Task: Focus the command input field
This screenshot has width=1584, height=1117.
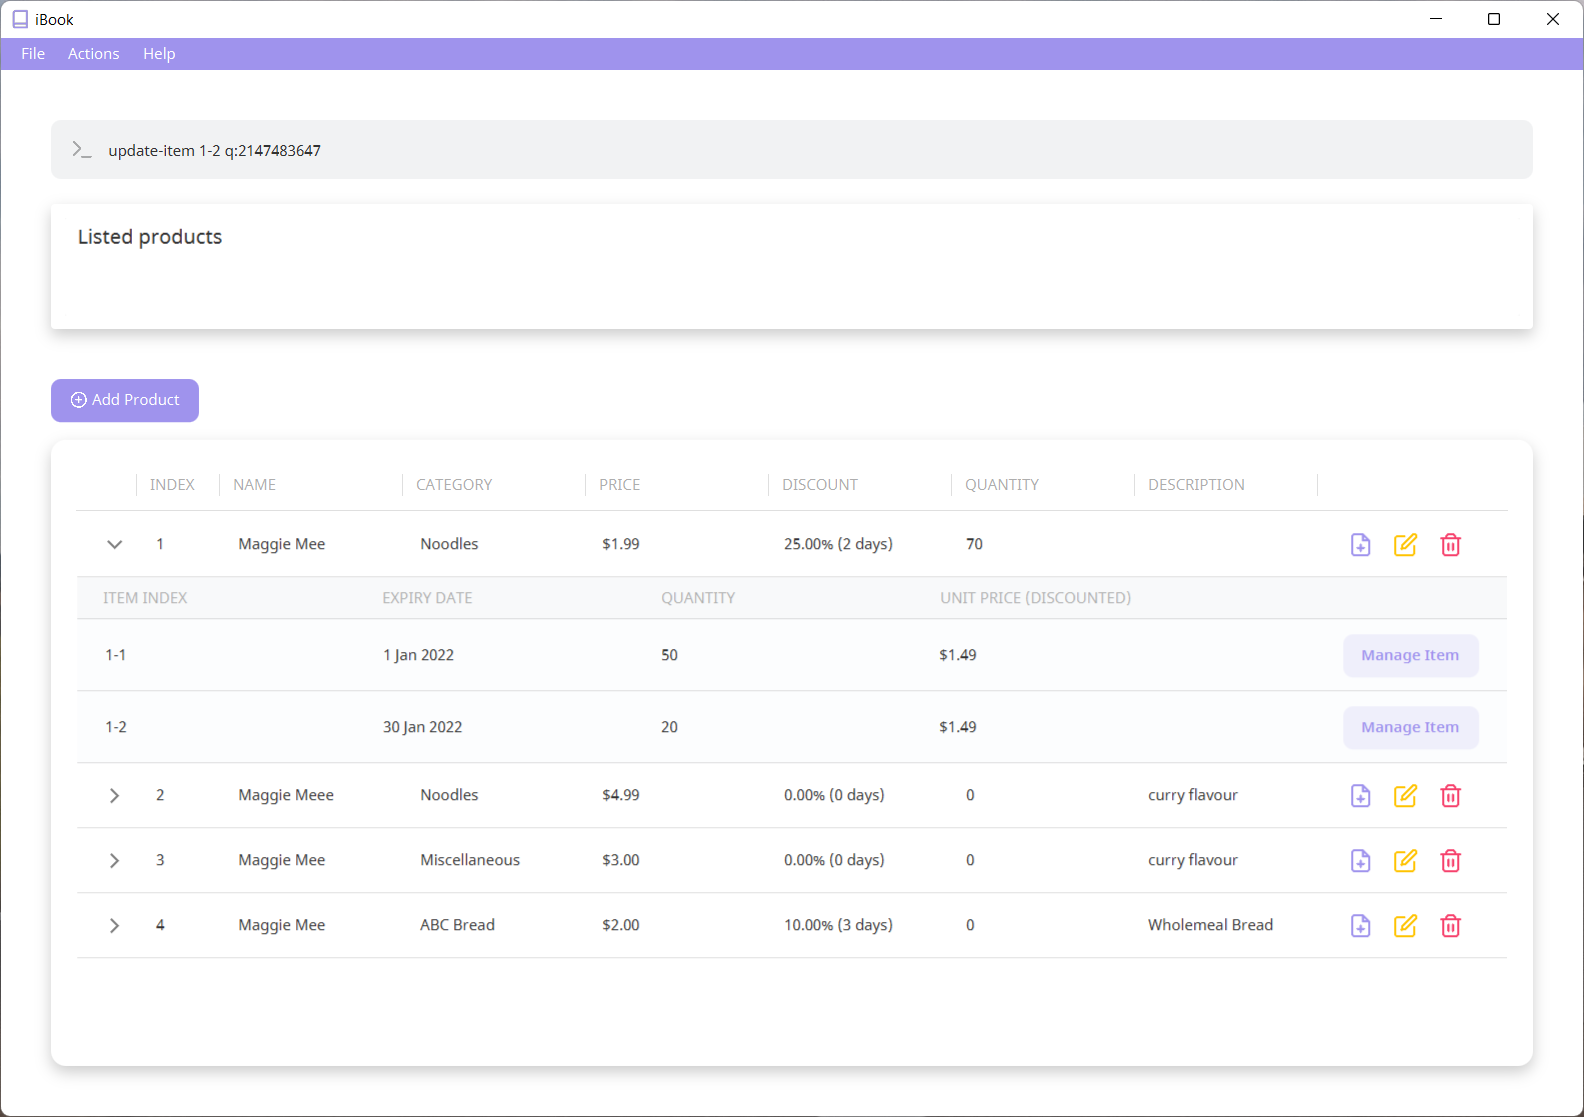Action: coord(792,150)
